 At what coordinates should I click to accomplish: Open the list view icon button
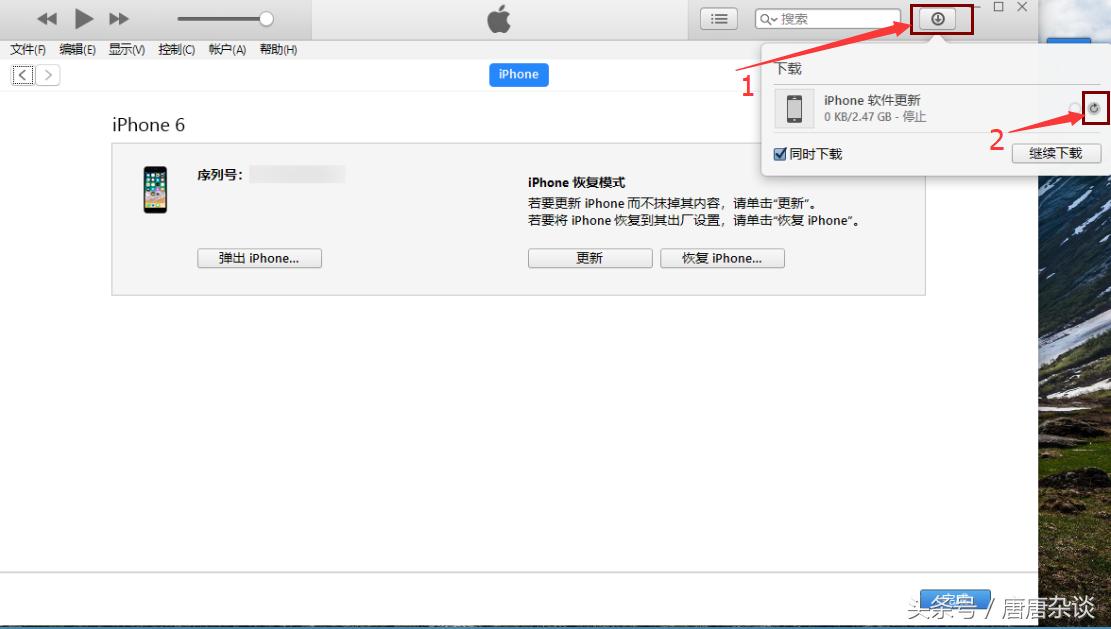tap(719, 19)
